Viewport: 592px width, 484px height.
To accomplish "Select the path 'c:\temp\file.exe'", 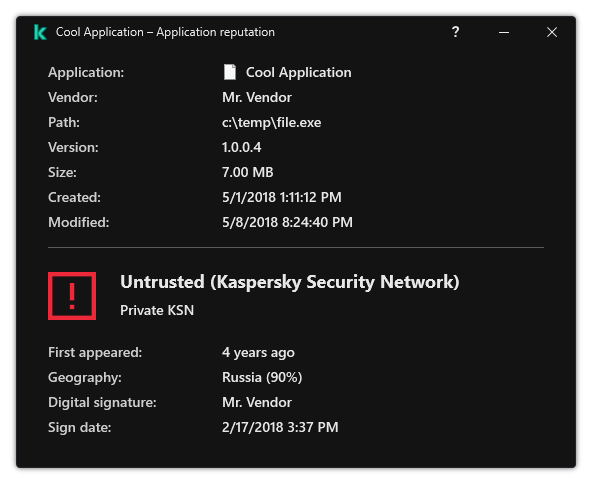I will tap(271, 122).
